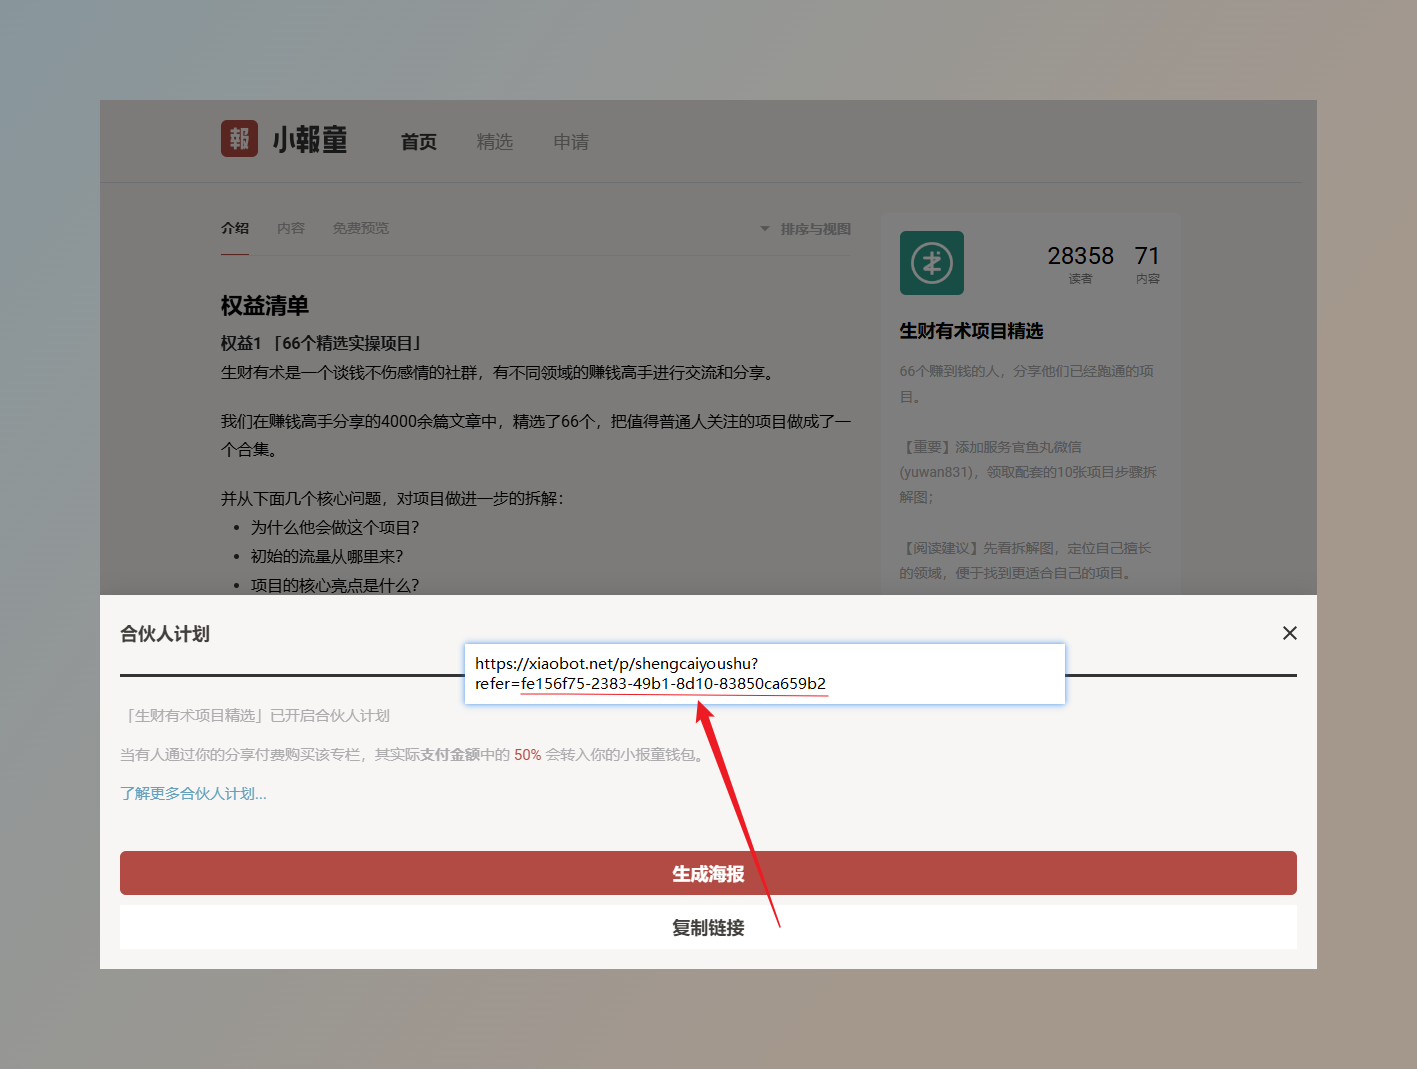
Task: Click the green 生财有术 column avatar
Action: click(932, 263)
